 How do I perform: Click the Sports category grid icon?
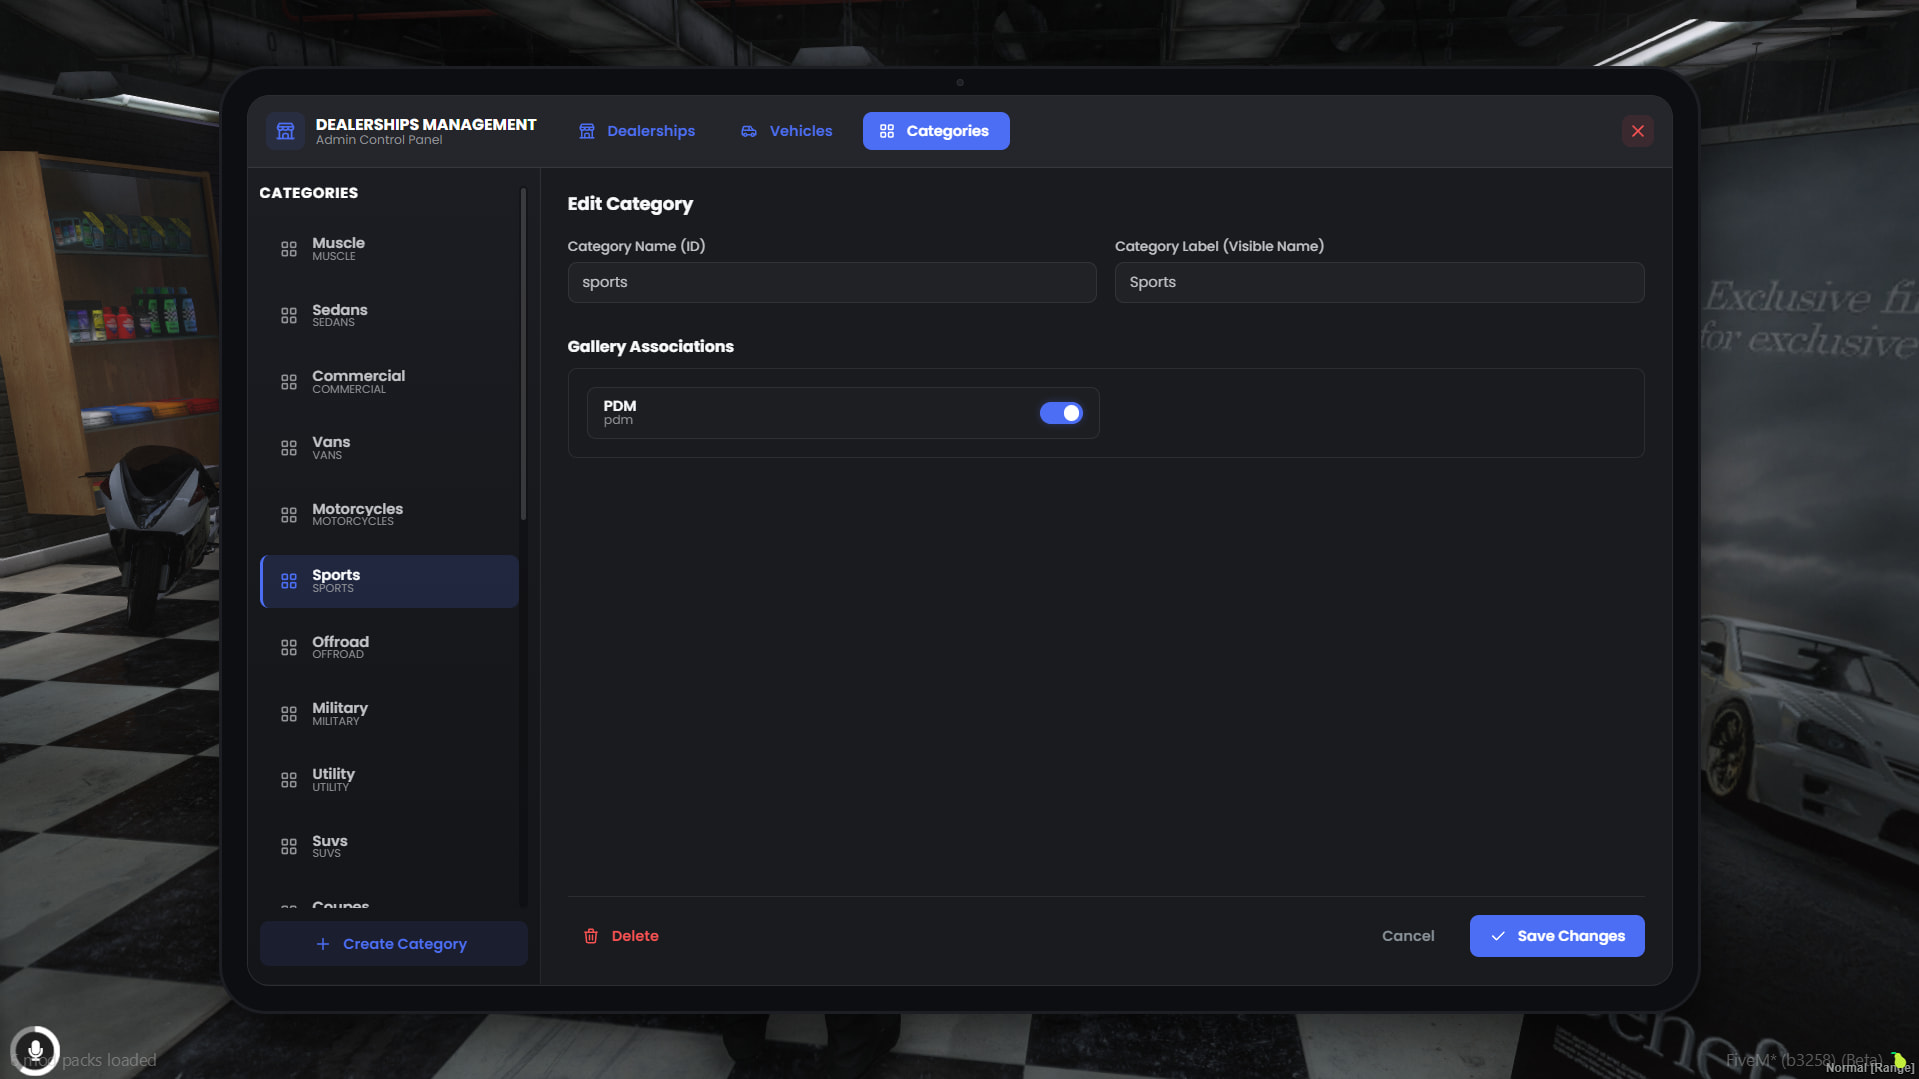pyautogui.click(x=289, y=581)
